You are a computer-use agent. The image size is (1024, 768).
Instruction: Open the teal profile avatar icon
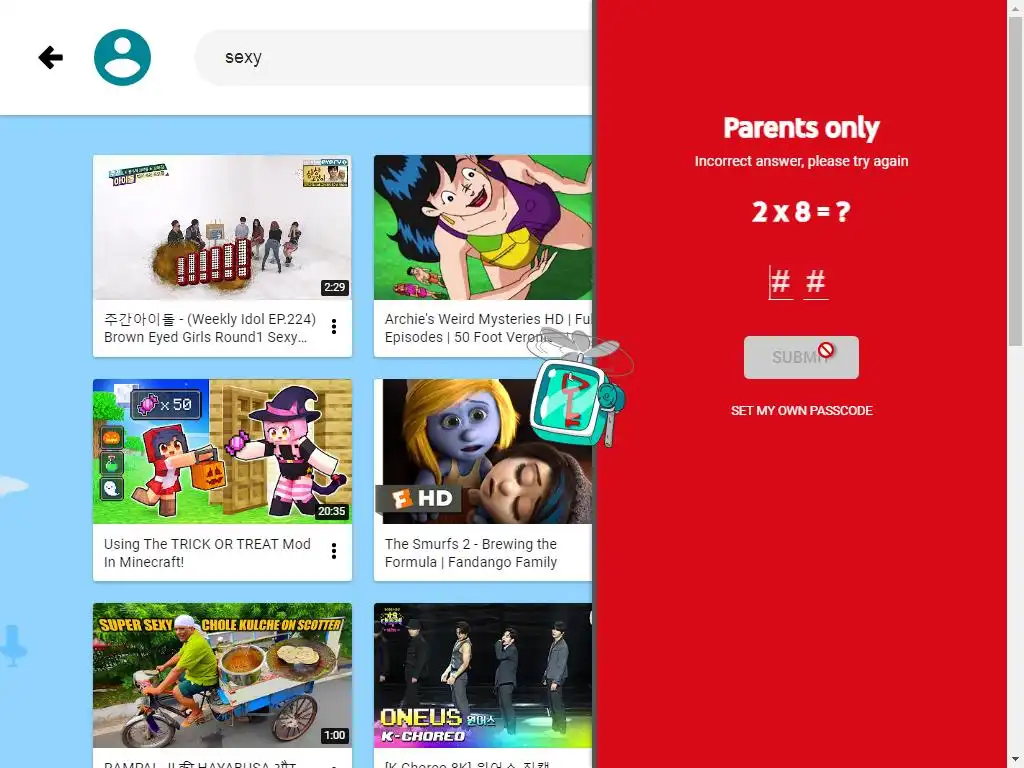[122, 57]
